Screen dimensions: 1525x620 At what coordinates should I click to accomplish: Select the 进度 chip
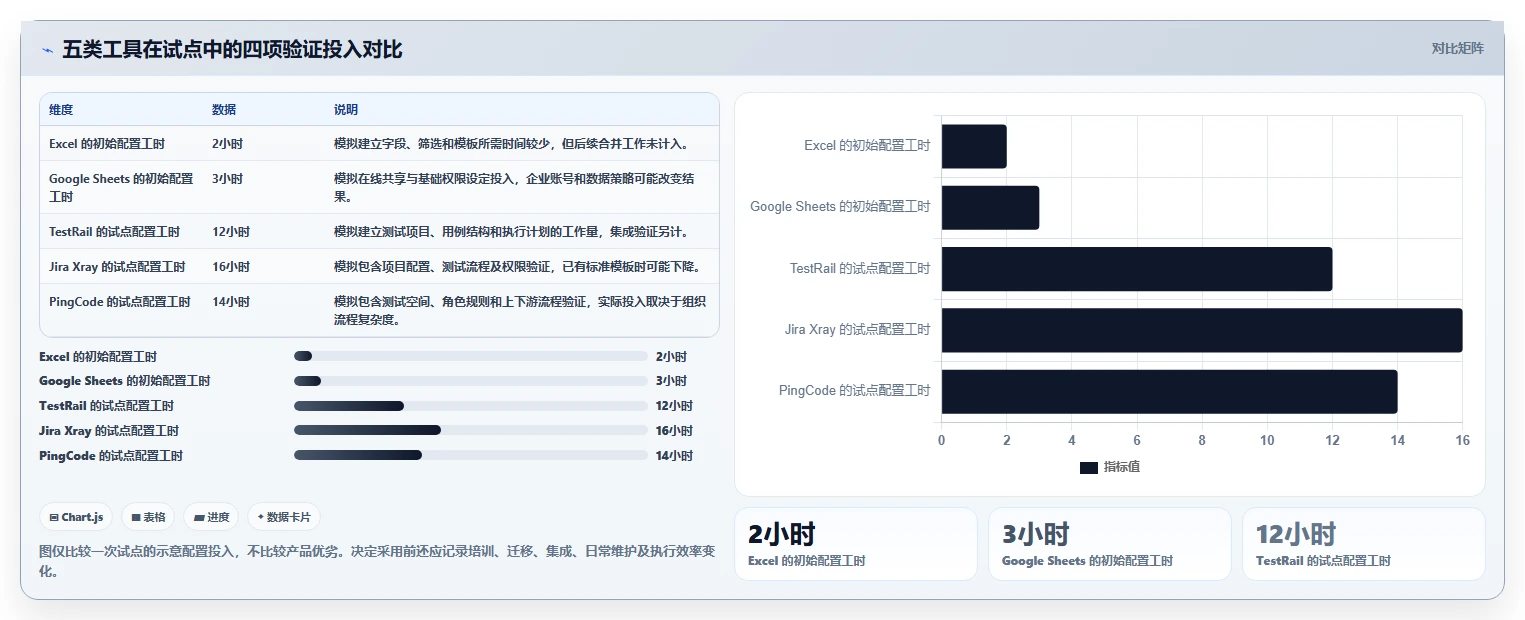pos(211,517)
